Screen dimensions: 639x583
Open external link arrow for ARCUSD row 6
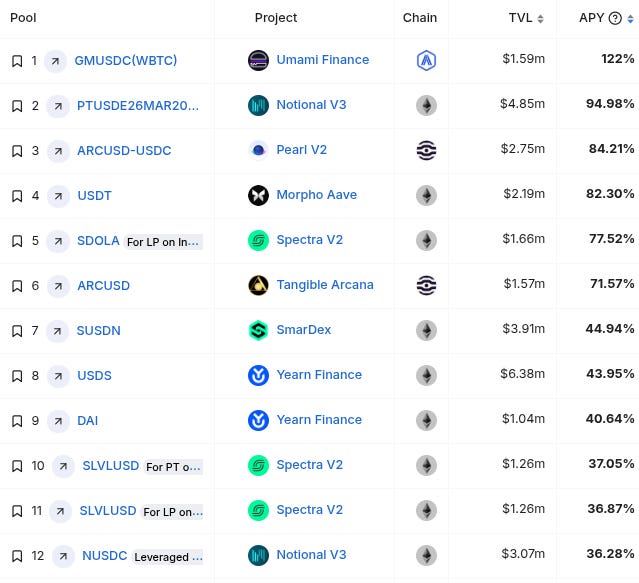(58, 286)
